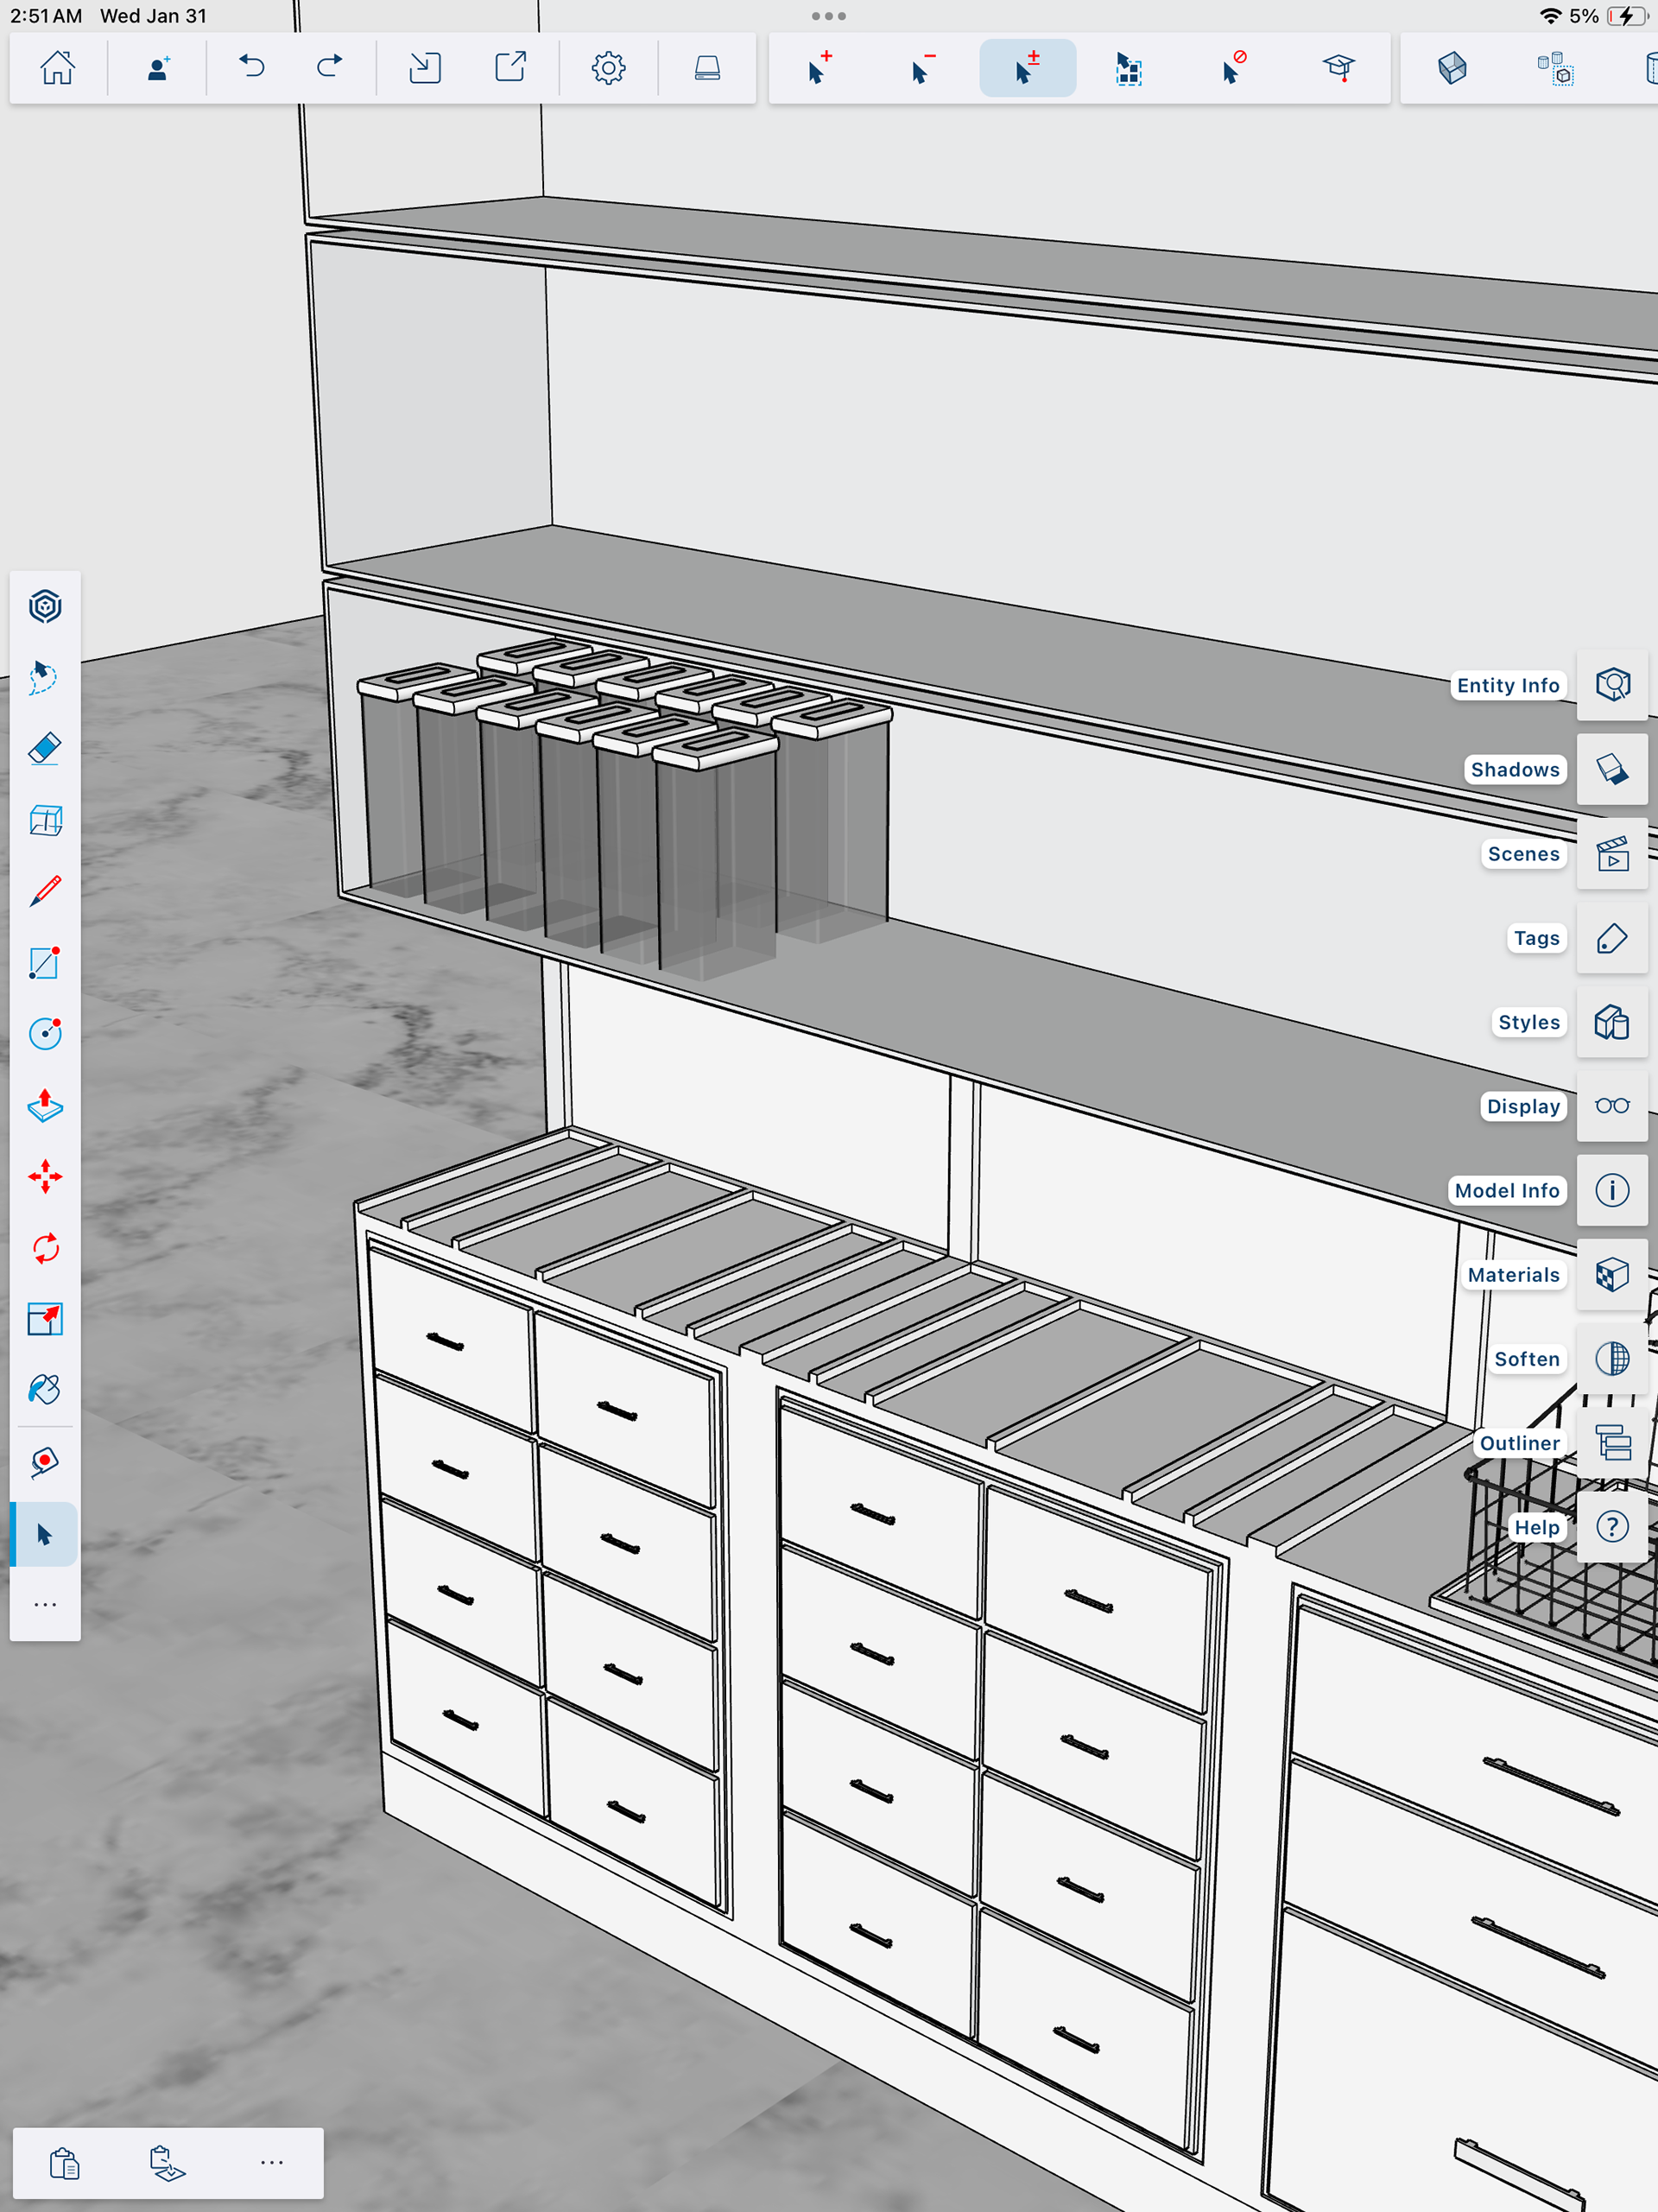The height and width of the screenshot is (2212, 1658).
Task: Select the Rotate tool
Action: click(x=45, y=1248)
